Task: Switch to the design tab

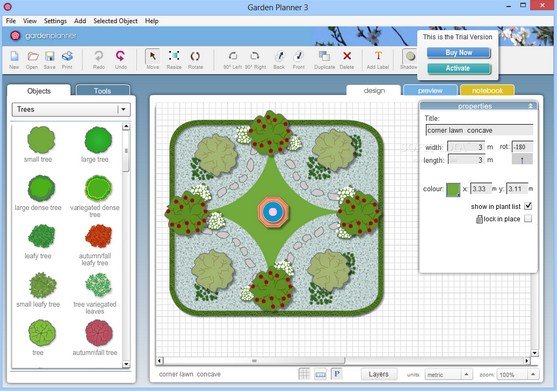Action: [374, 91]
